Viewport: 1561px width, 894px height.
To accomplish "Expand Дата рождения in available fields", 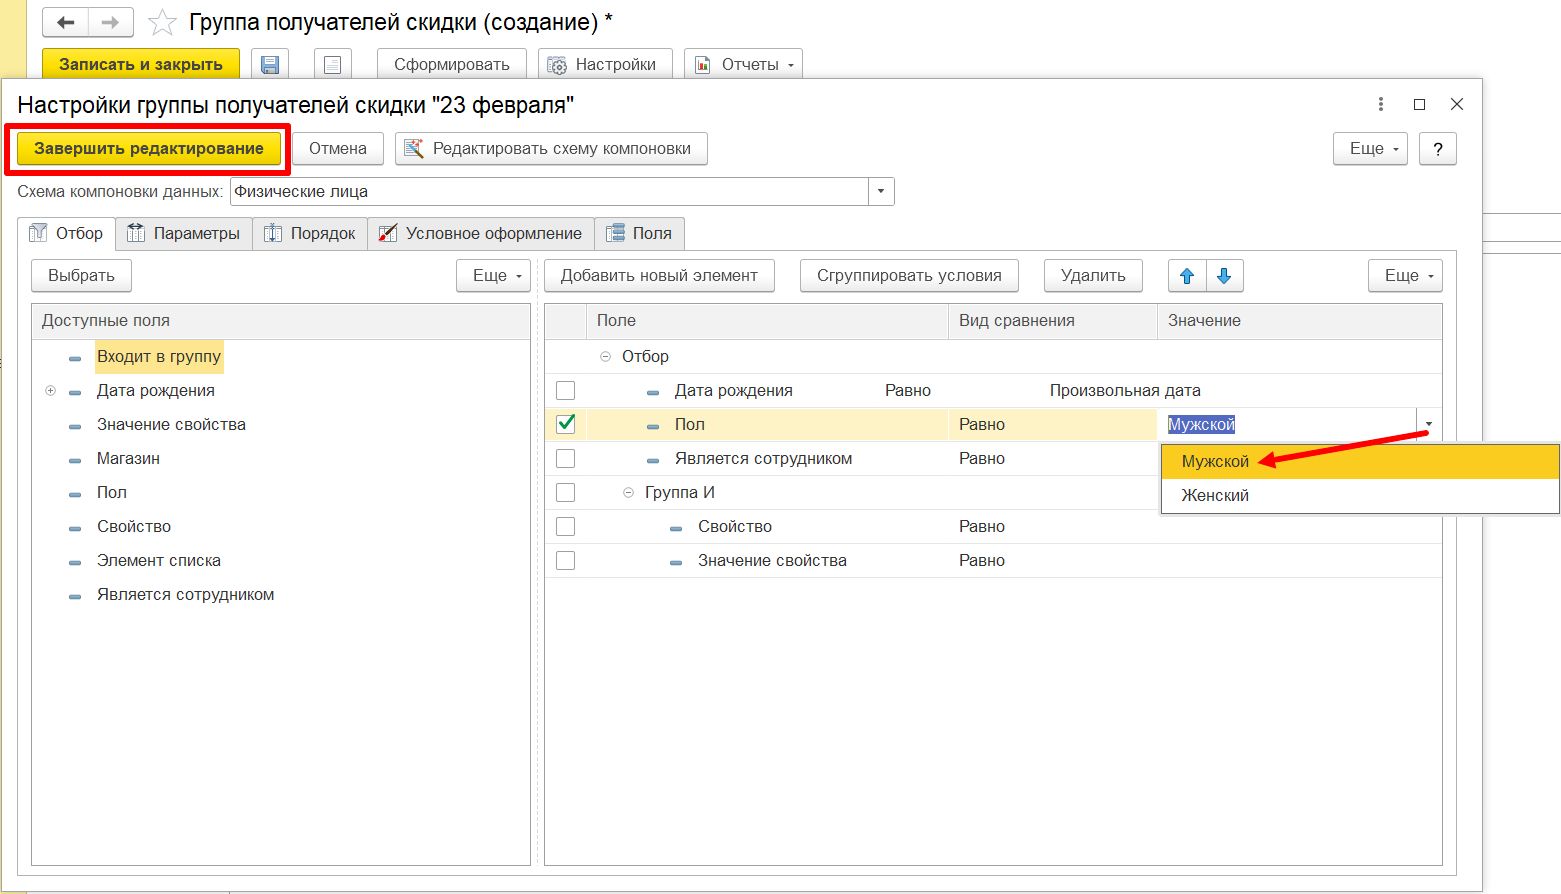I will (50, 391).
